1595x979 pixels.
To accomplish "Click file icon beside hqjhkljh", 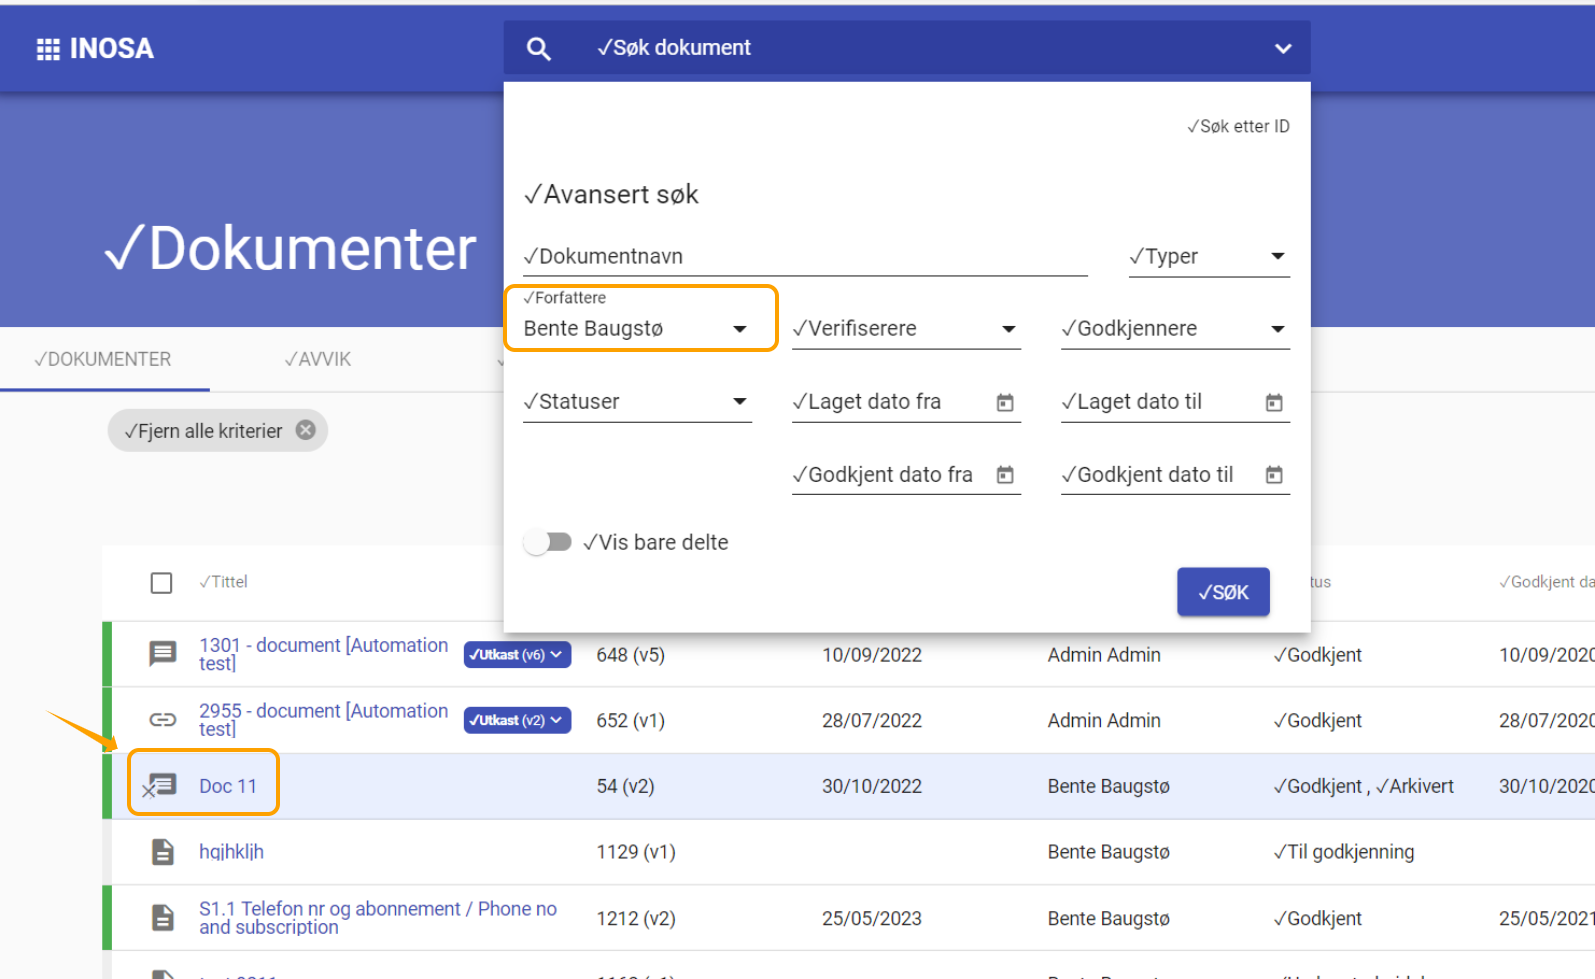I will coord(162,852).
